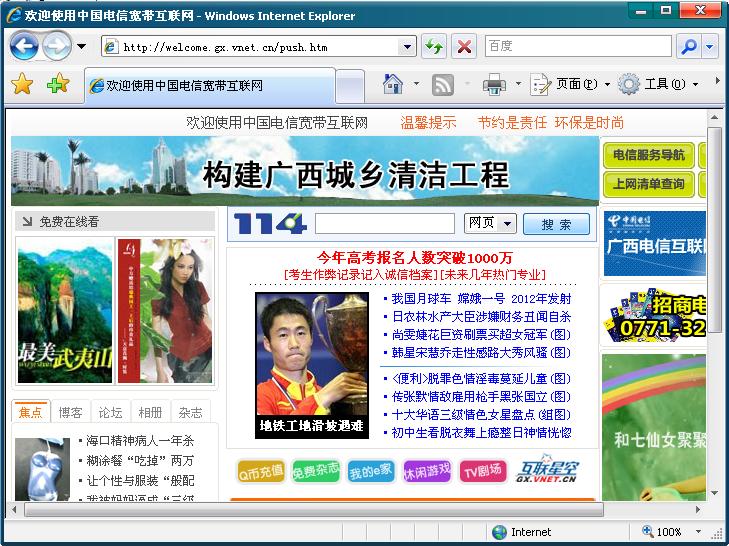
Task: Expand the address bar history dropdown
Action: pos(407,47)
